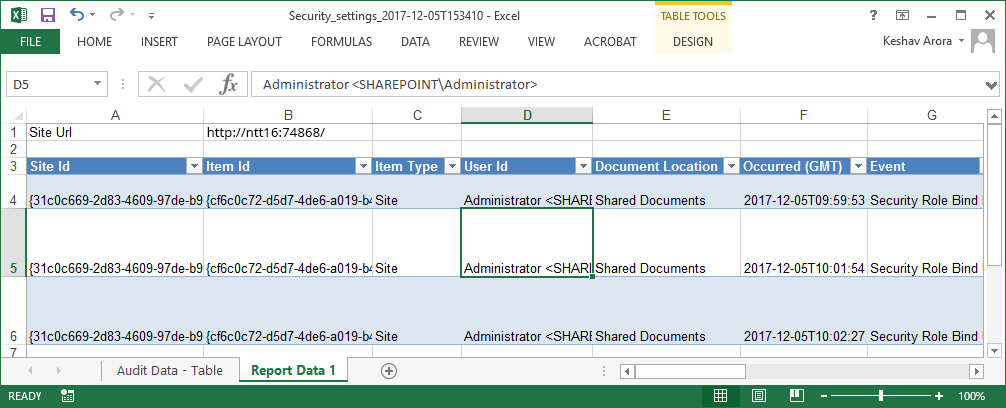Switch to the INSERT ribbon tab

[159, 42]
